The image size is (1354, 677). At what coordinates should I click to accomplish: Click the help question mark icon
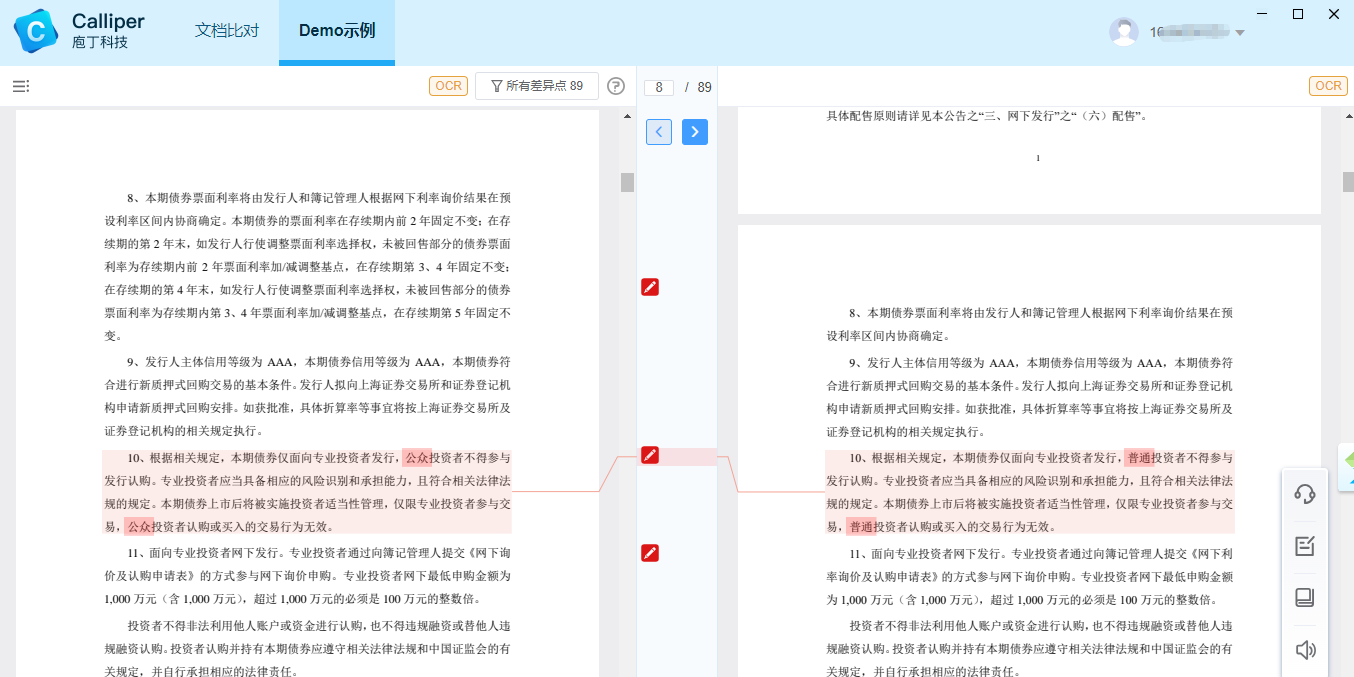(616, 87)
